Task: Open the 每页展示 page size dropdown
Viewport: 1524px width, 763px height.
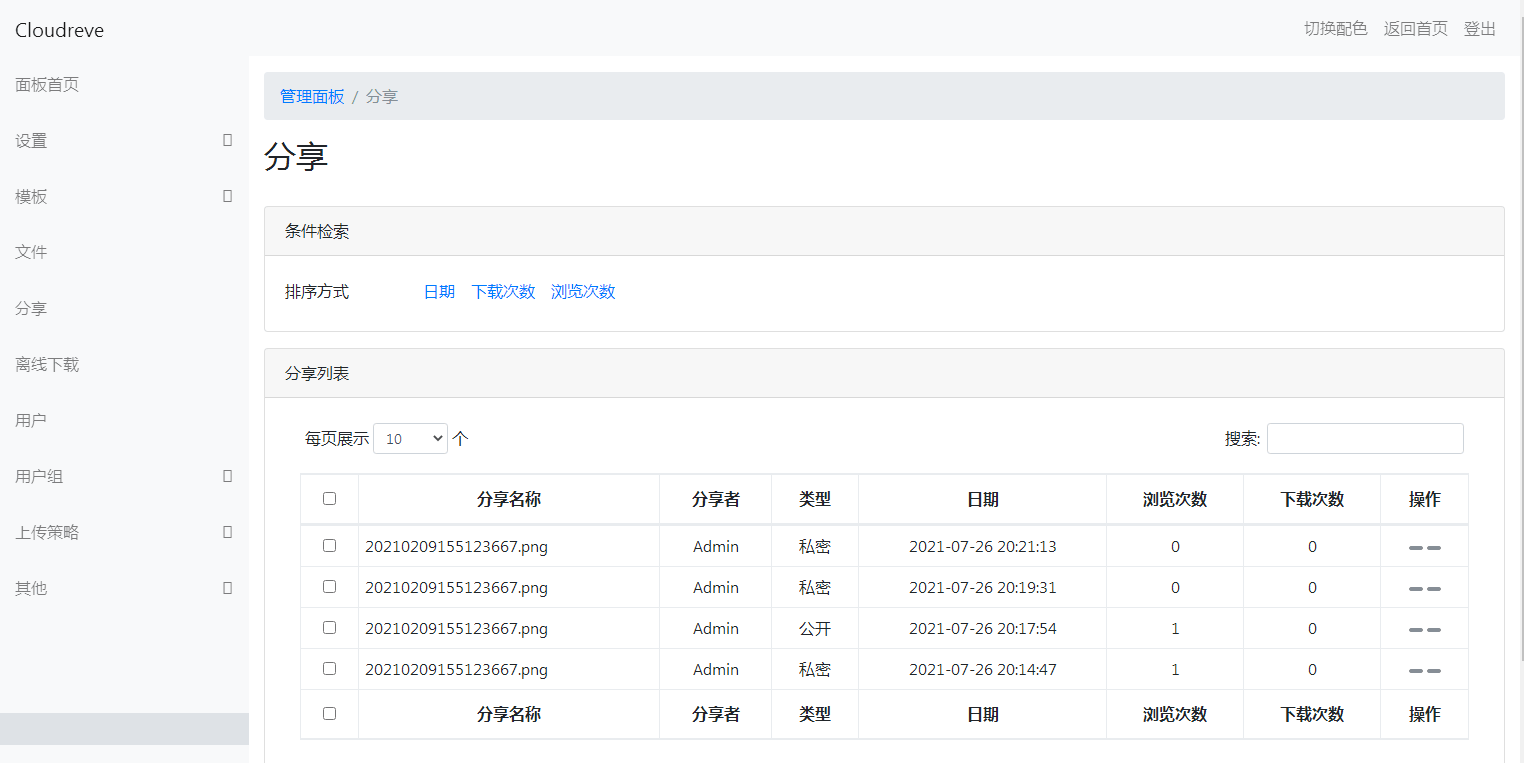Action: pos(410,438)
